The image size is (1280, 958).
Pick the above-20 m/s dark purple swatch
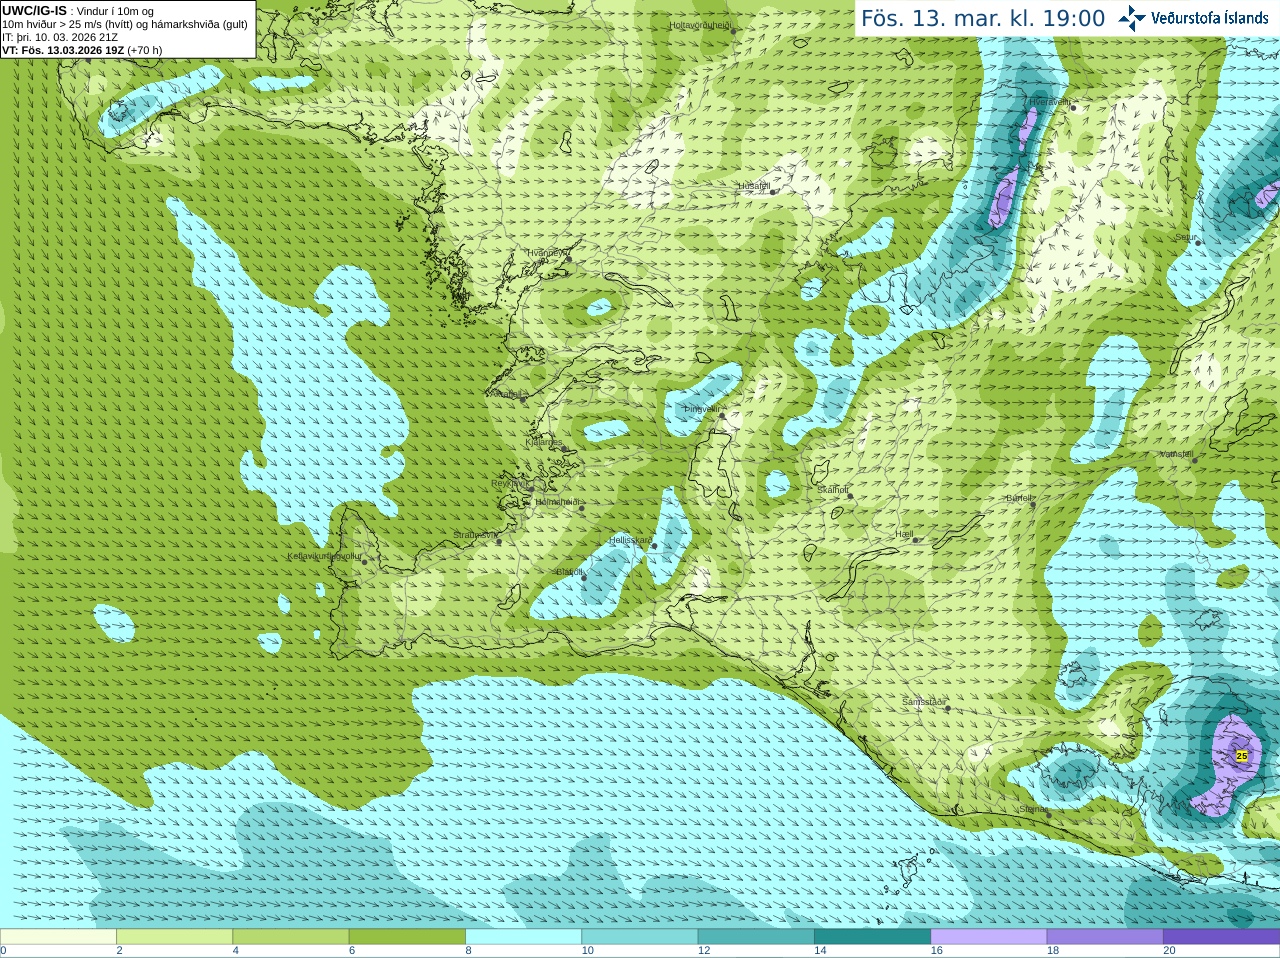tap(1221, 937)
